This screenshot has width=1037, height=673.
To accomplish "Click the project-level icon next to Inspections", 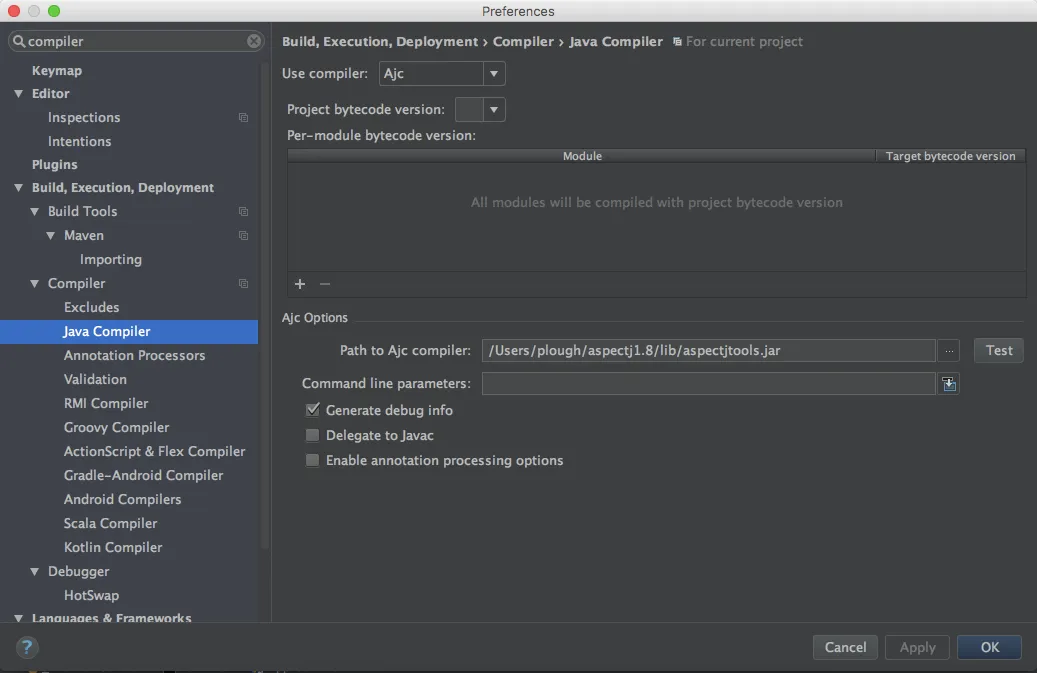I will coord(243,118).
